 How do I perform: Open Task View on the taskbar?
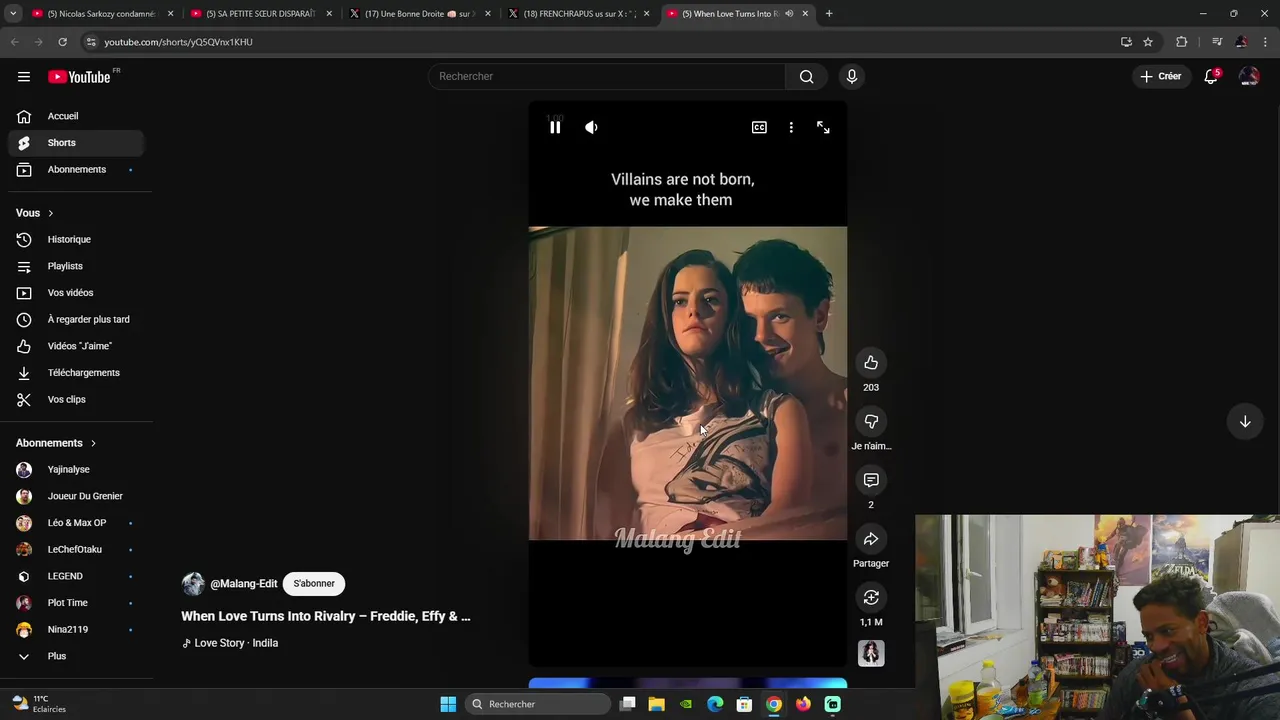[627, 704]
